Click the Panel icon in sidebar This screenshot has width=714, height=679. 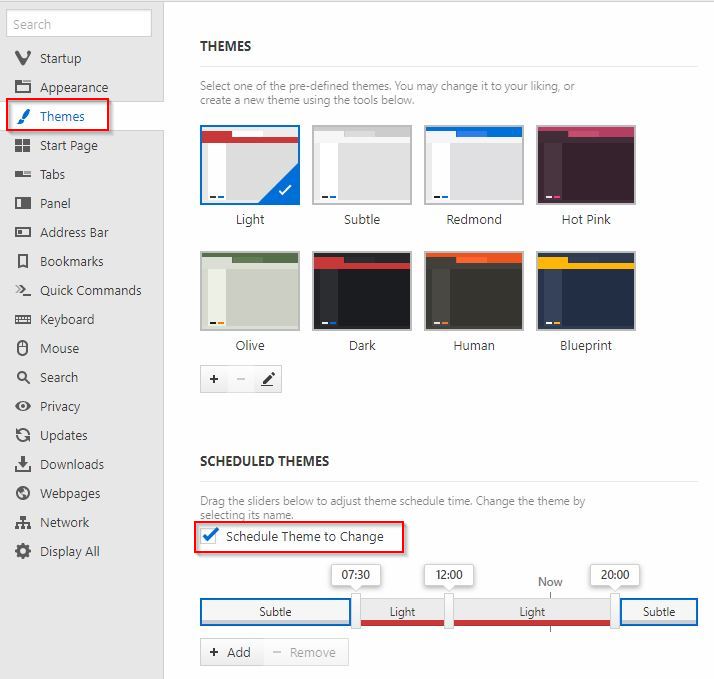click(23, 203)
